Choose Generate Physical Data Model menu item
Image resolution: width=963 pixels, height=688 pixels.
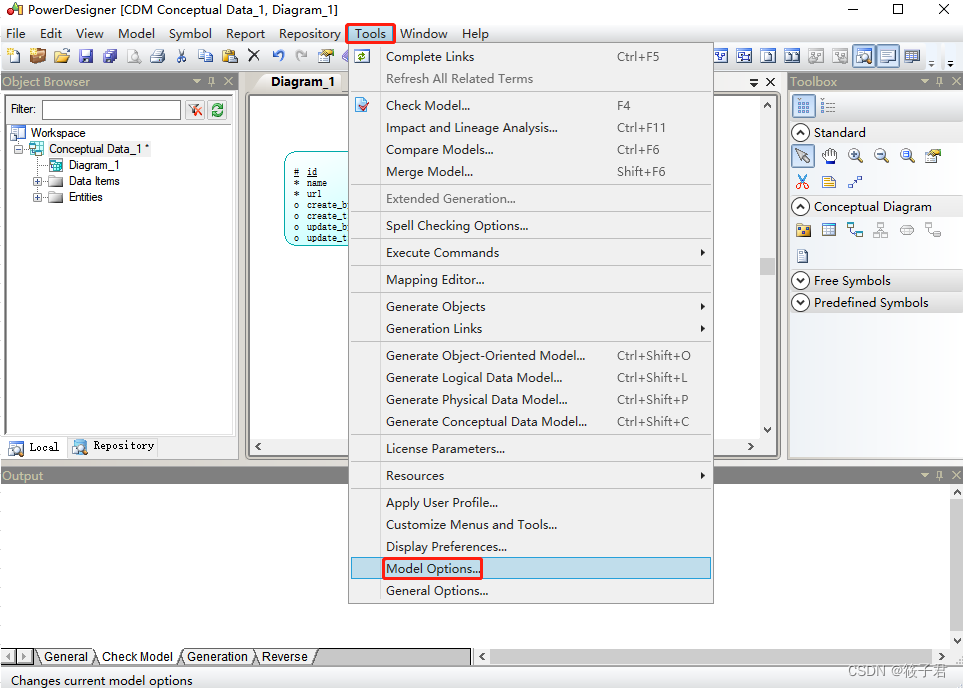[531, 399]
